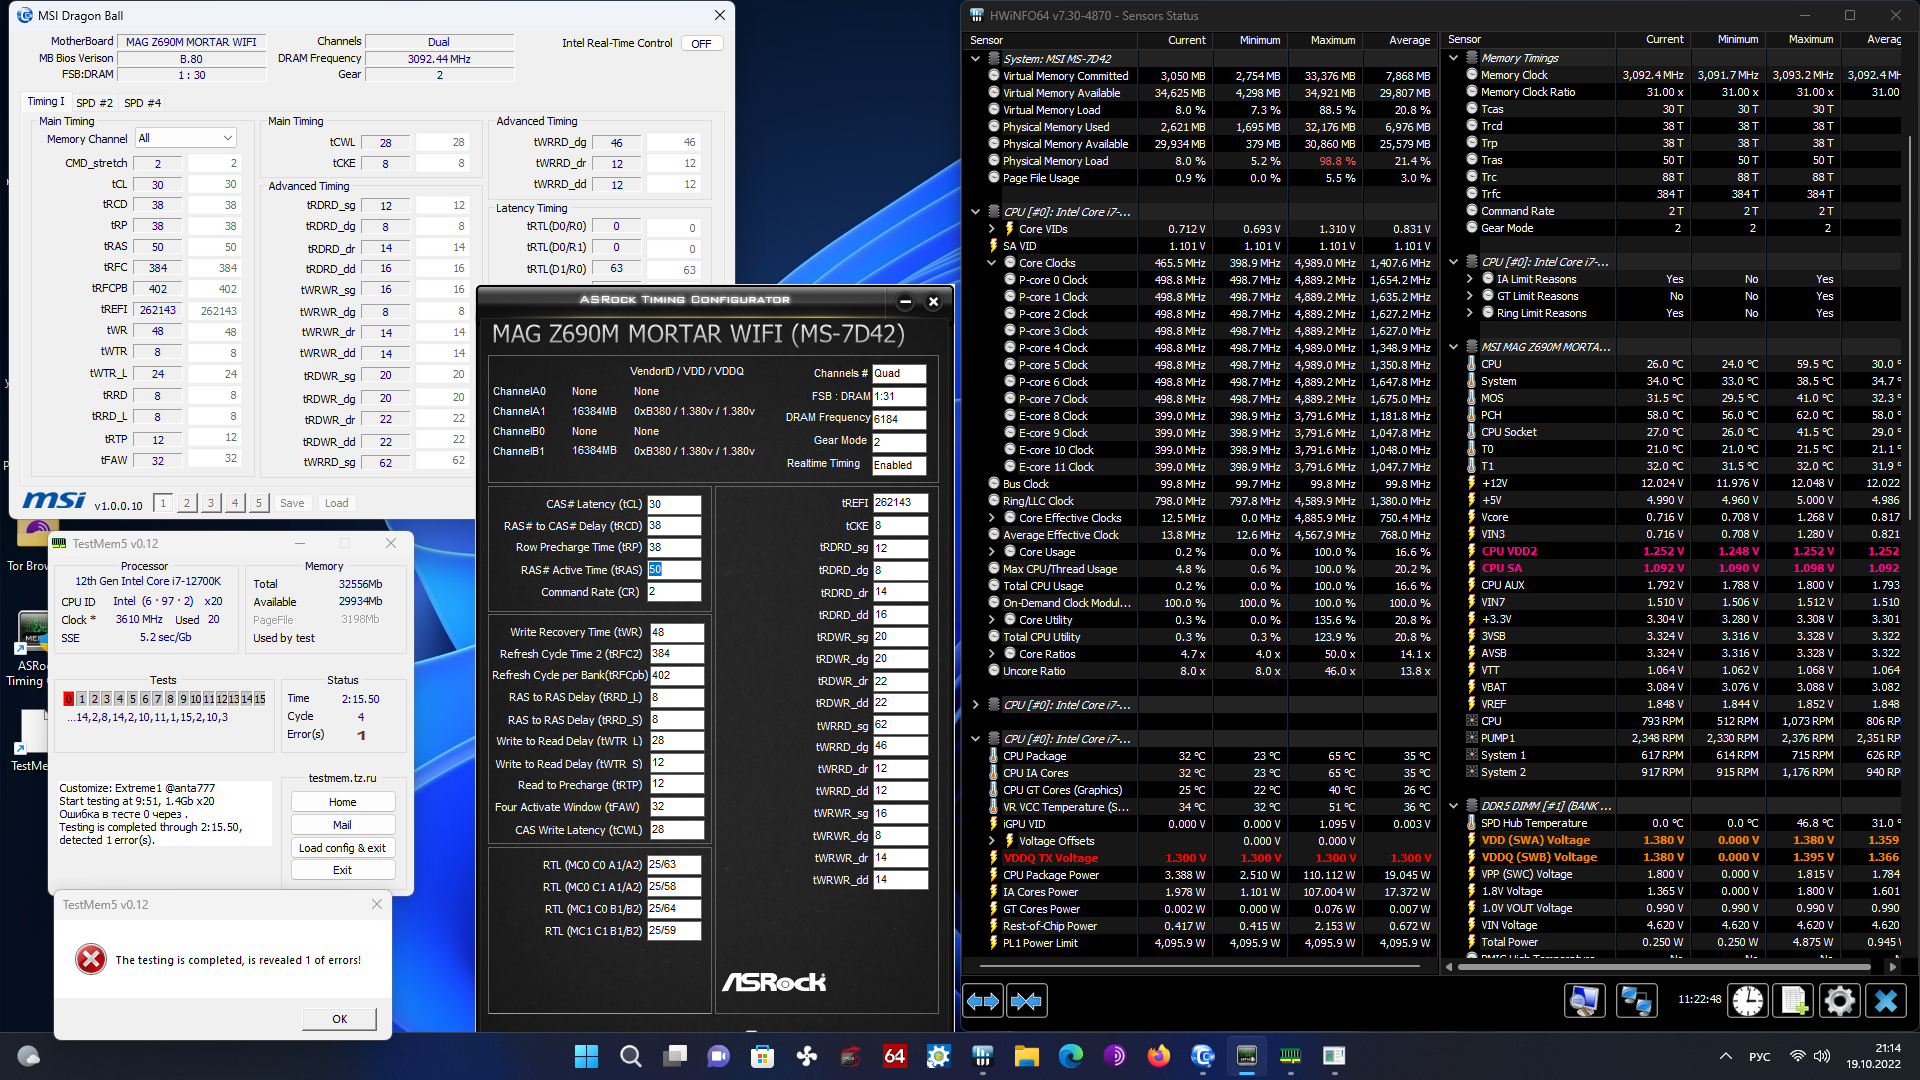Click the tCL value field in ASRock configurator
This screenshot has width=1920, height=1080.
673,504
